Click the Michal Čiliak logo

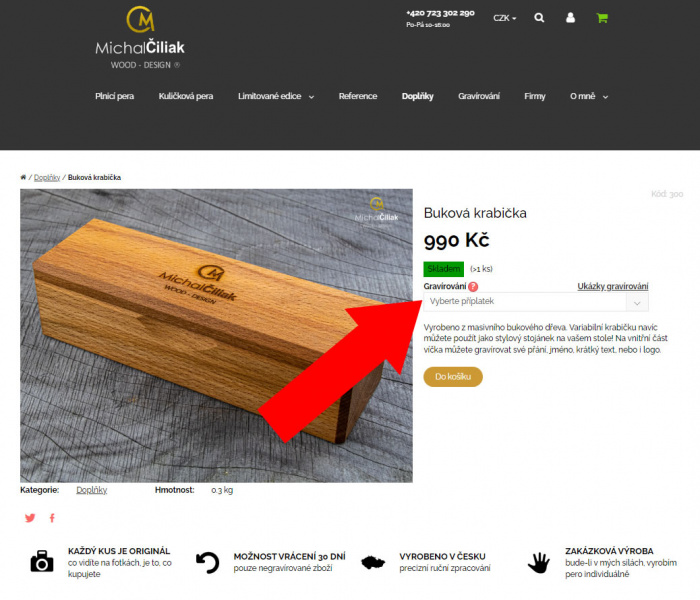tap(140, 38)
